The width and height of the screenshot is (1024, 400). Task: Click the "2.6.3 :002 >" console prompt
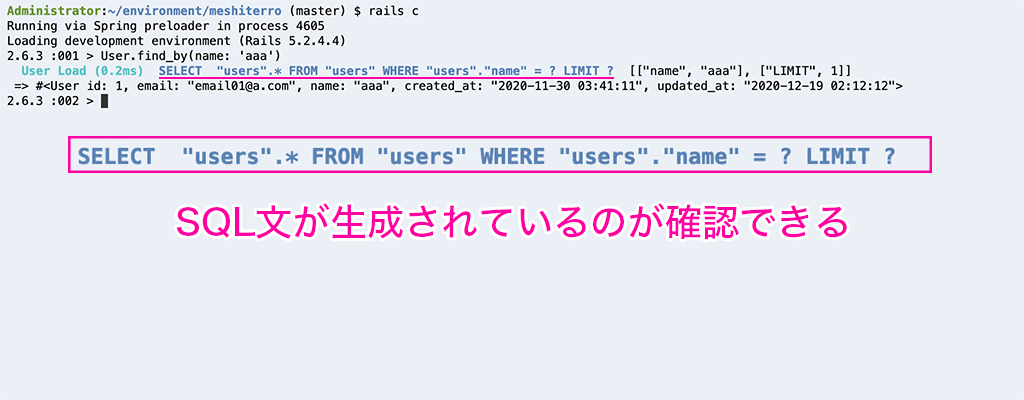pos(48,102)
